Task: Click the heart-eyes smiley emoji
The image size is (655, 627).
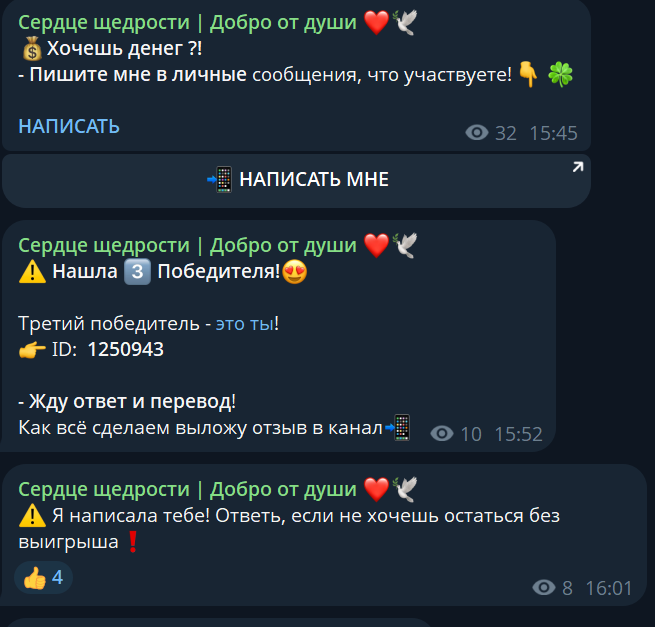Action: pyautogui.click(x=294, y=272)
